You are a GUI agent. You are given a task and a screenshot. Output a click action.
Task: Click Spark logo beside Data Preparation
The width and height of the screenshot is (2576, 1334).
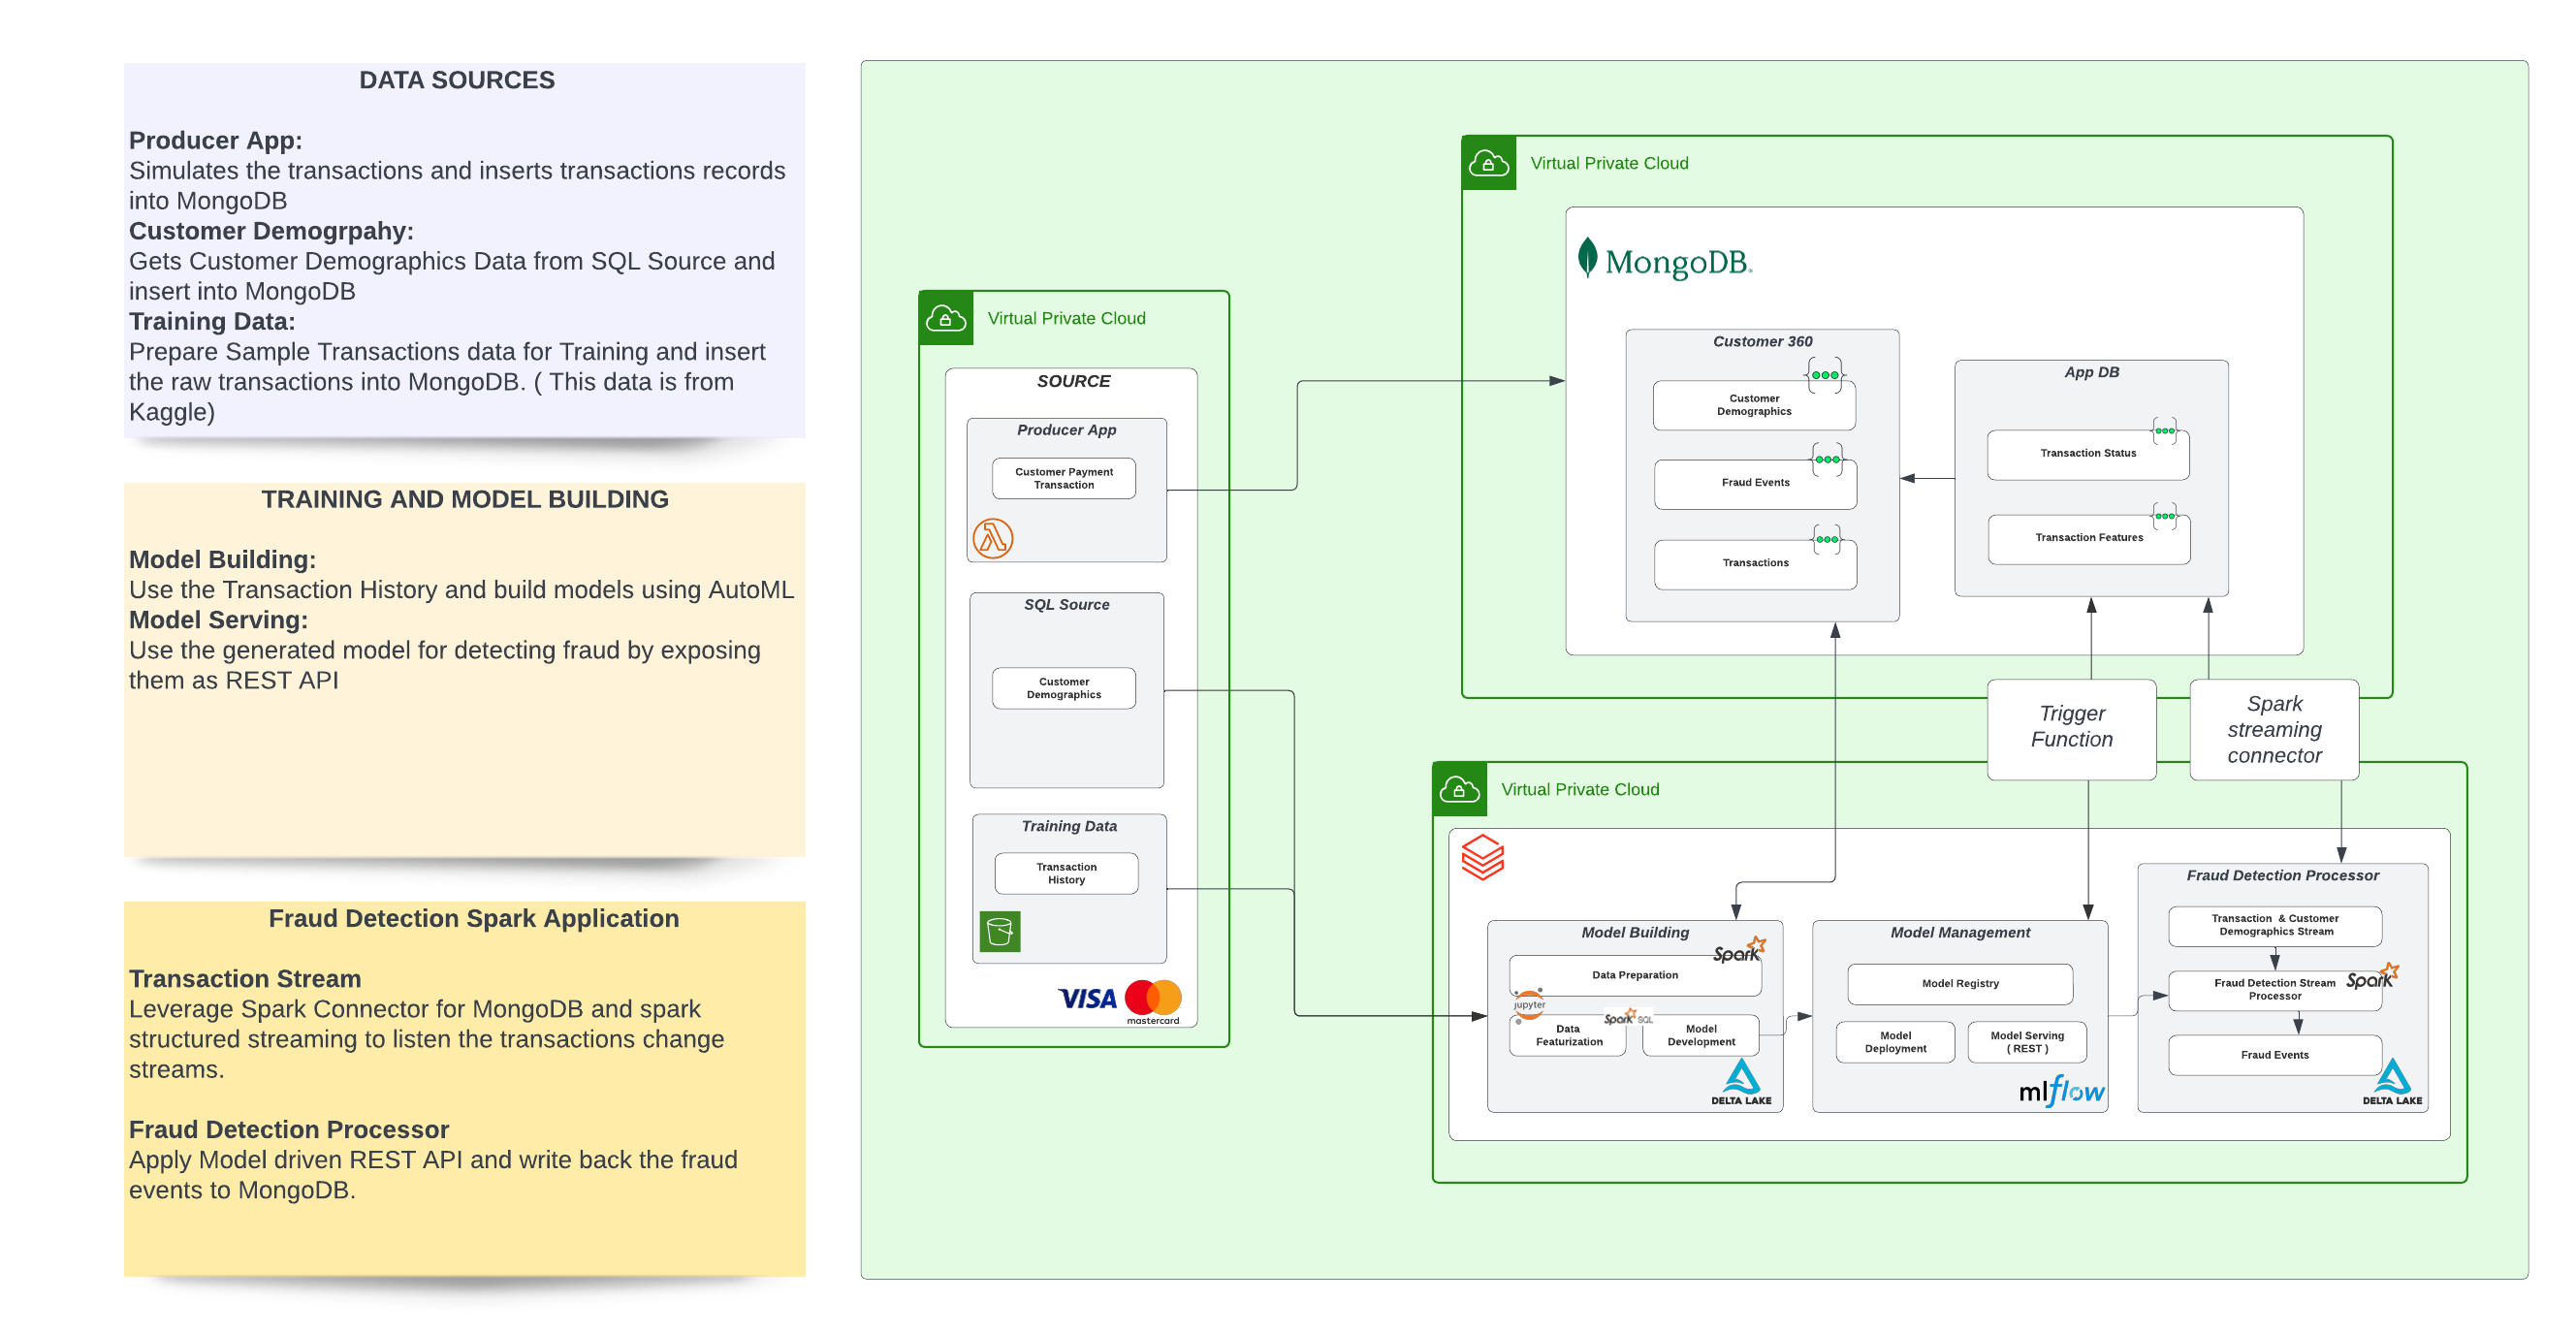click(1739, 951)
